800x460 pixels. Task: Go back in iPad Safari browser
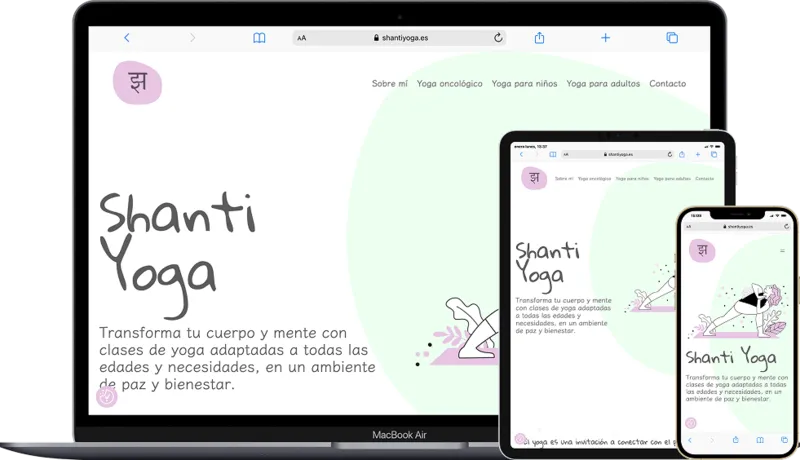[x=521, y=154]
